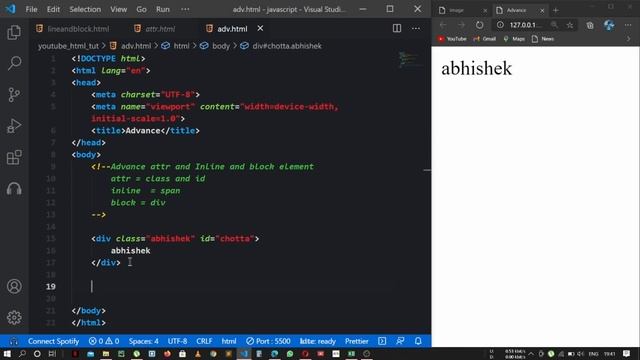
Task: Open the Run menu
Action: (x=162, y=9)
